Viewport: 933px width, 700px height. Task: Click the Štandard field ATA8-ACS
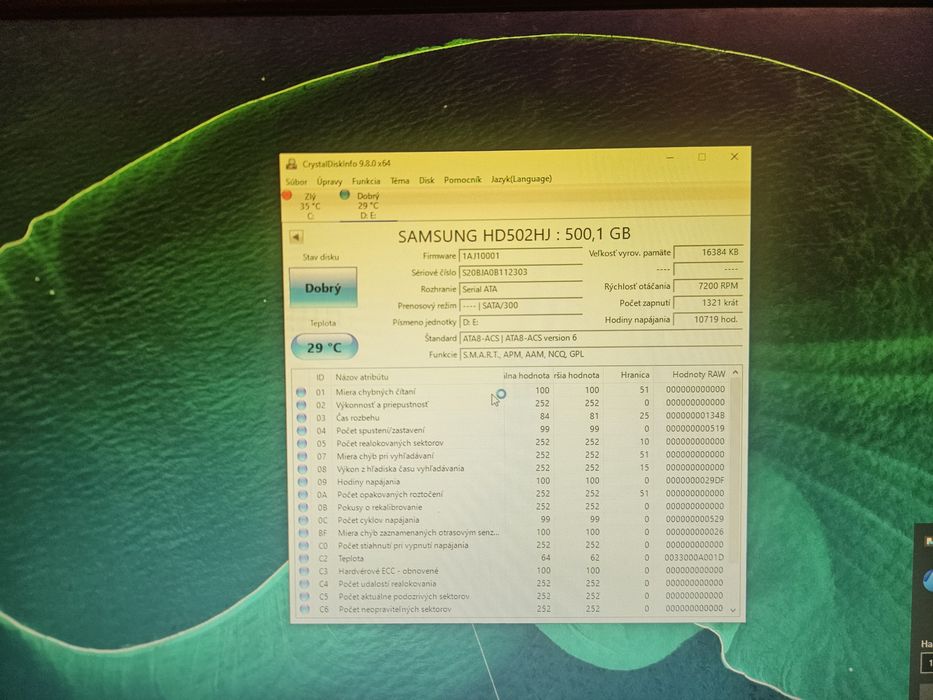coord(601,338)
